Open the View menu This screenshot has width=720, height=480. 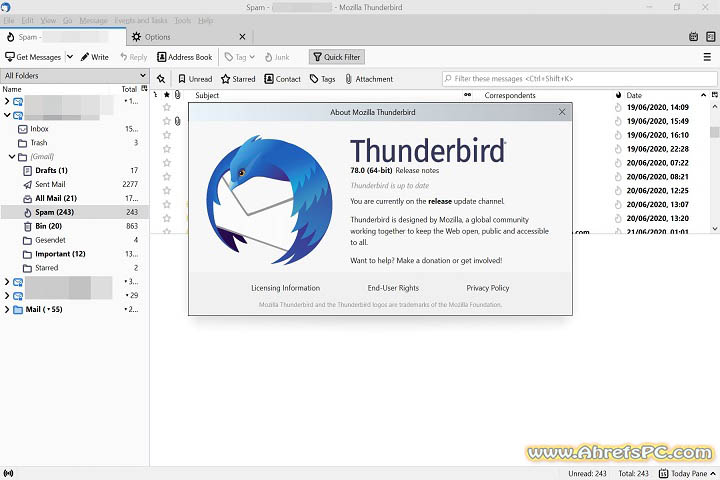(48, 20)
